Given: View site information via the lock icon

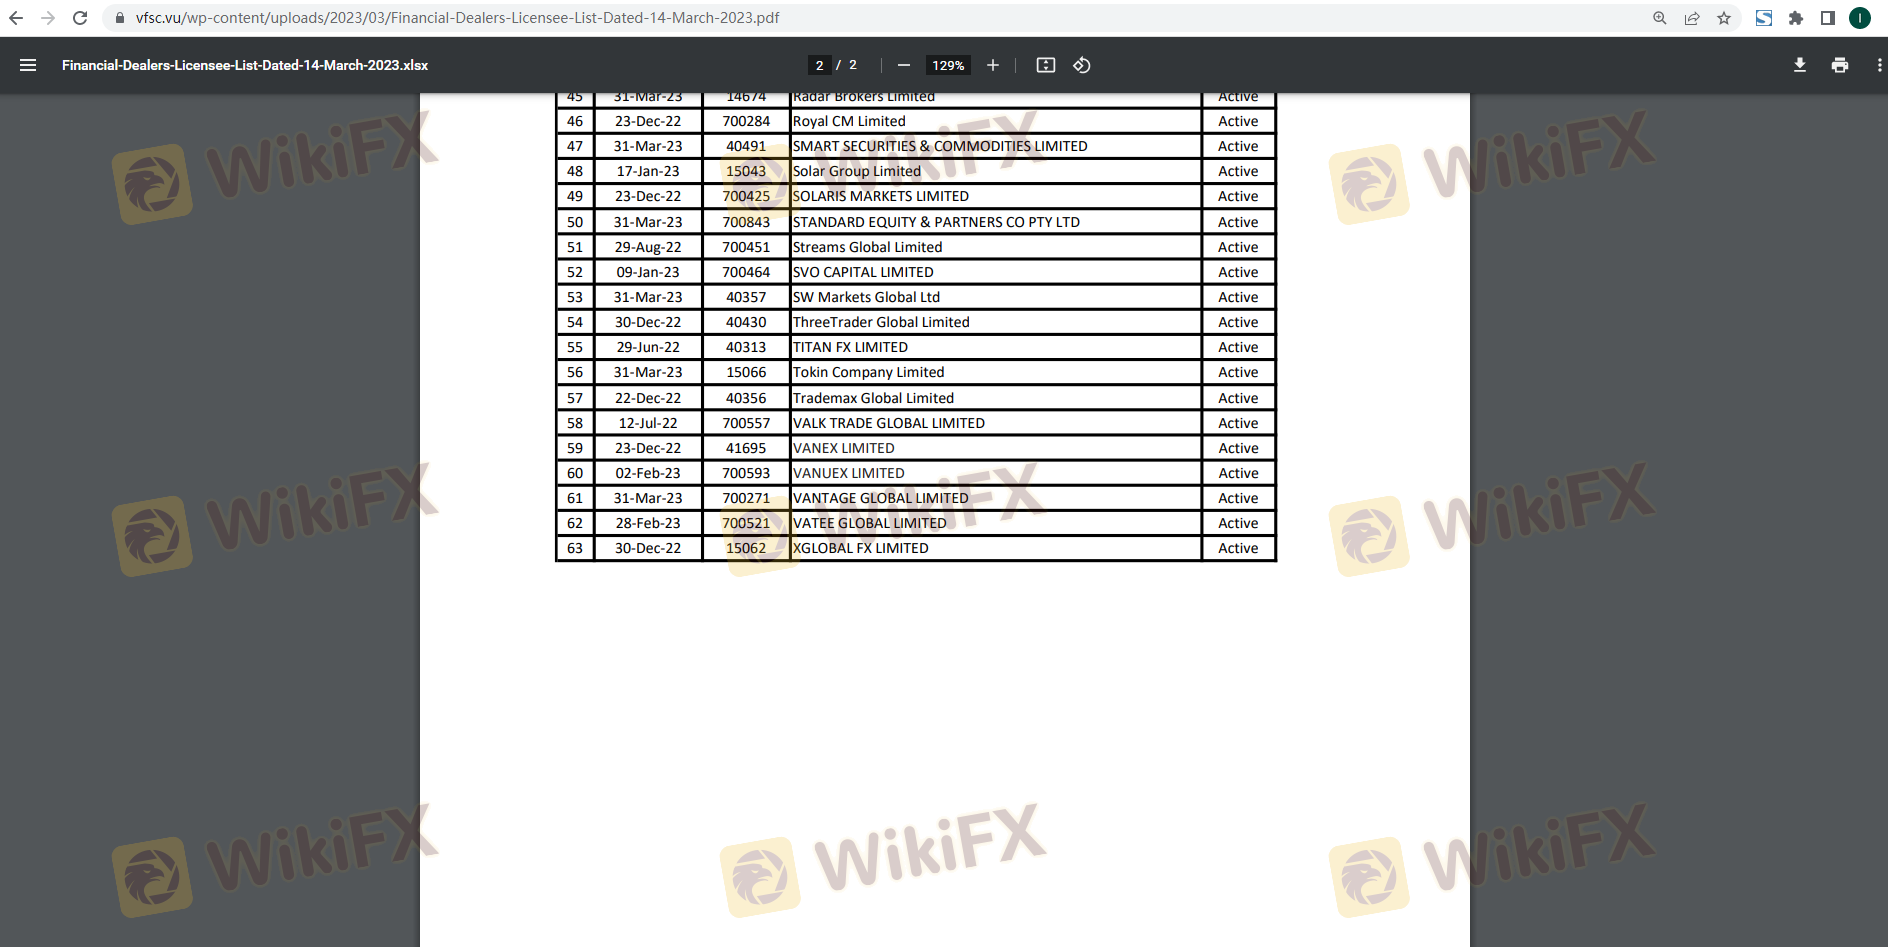Looking at the screenshot, I should pos(120,18).
